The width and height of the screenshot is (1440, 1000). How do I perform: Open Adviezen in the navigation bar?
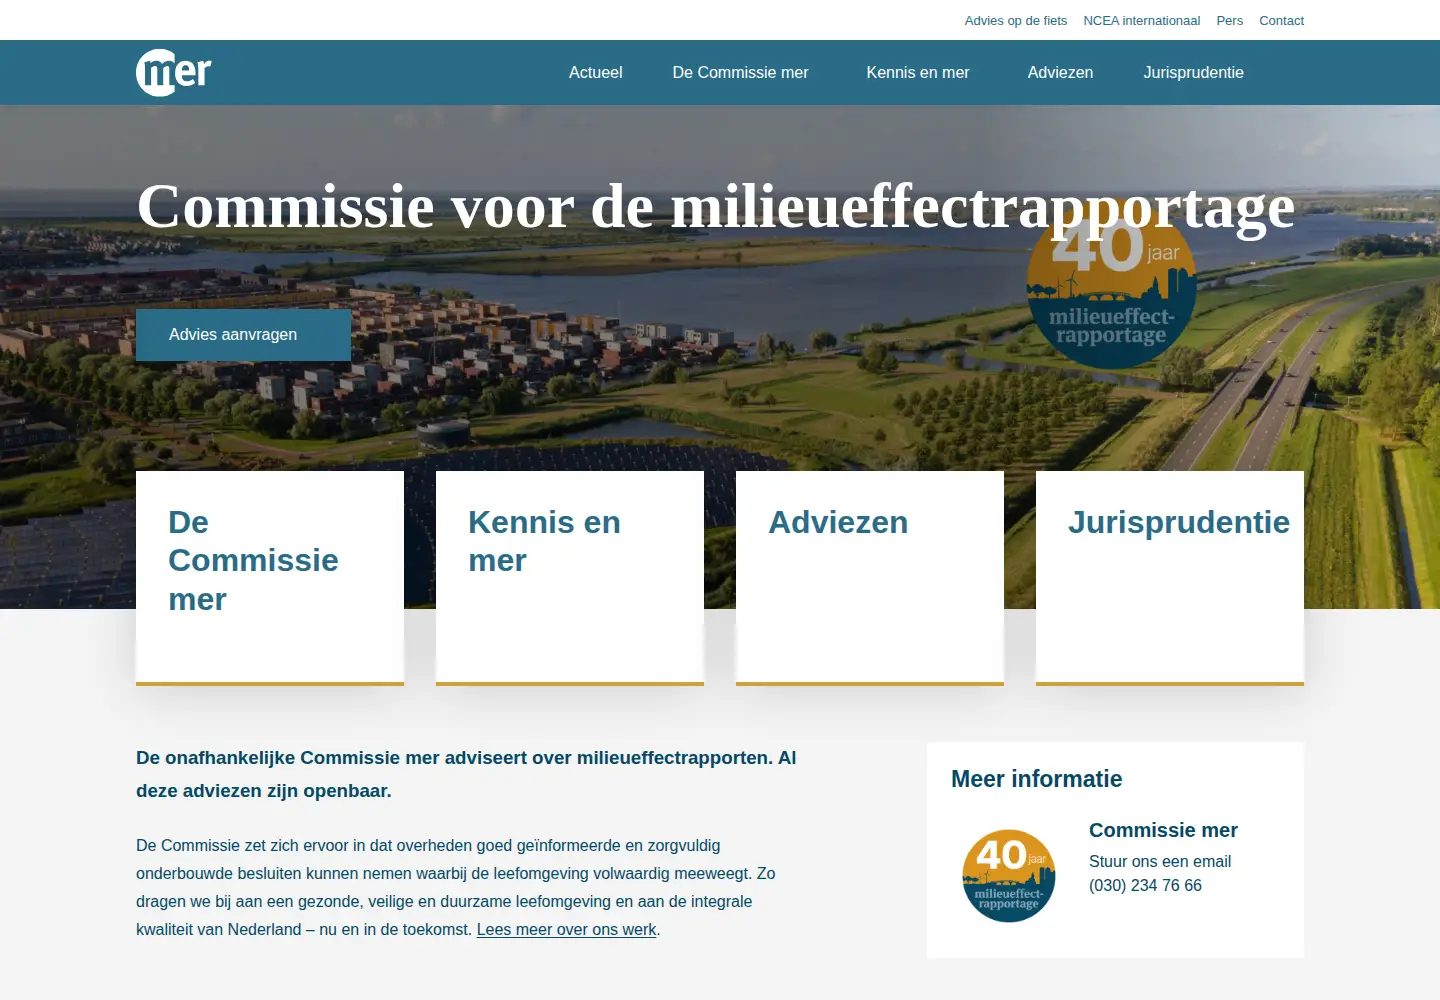[x=1060, y=72]
